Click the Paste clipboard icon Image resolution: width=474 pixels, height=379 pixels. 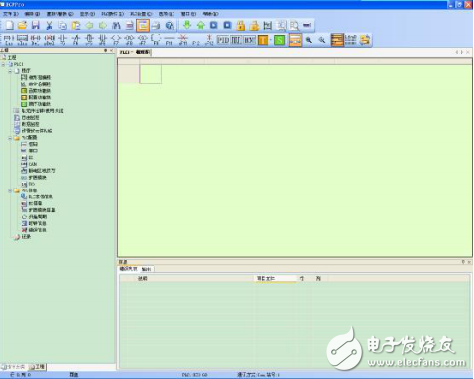pos(76,25)
